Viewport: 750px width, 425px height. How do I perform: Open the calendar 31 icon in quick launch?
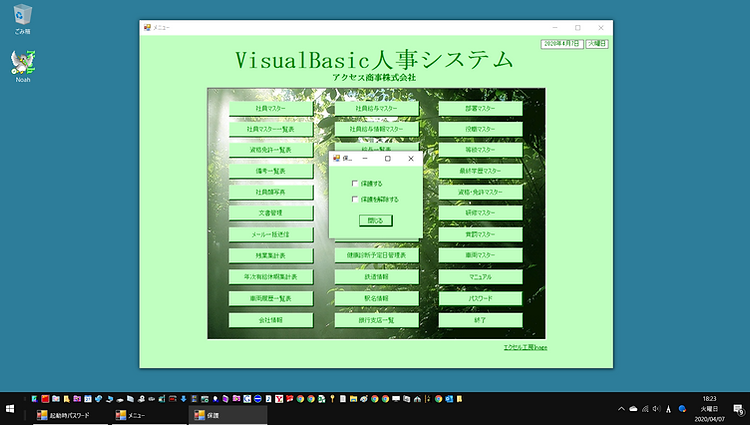point(88,399)
